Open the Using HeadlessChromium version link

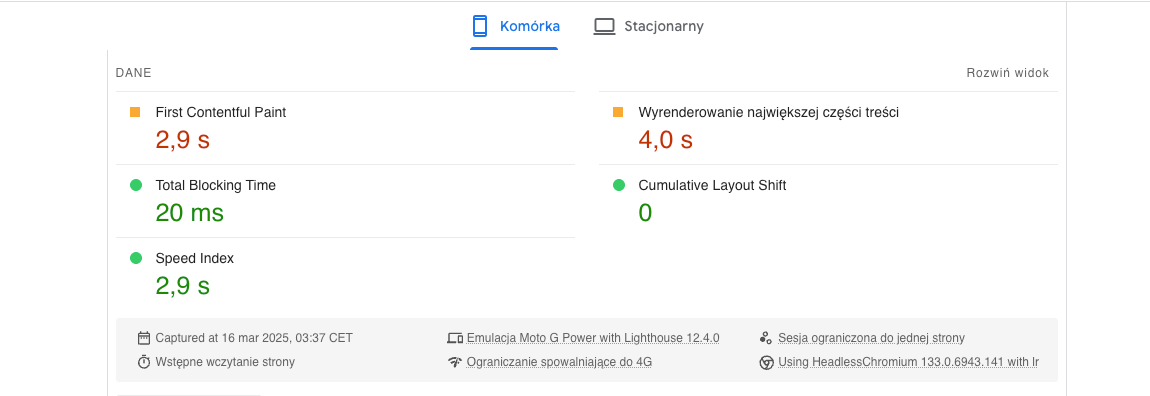[x=909, y=362]
